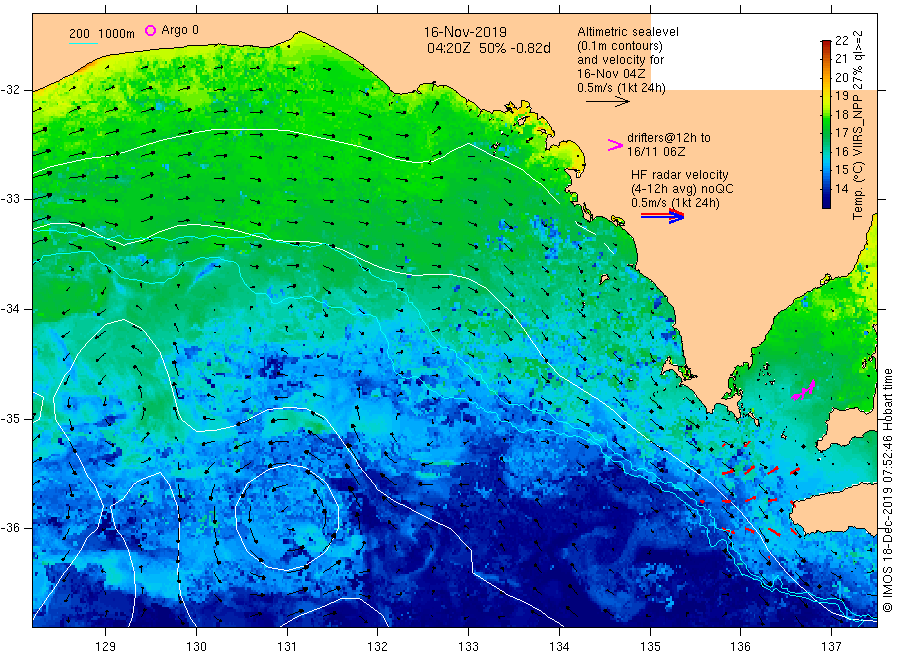Click the drifters@12h to label
900x660 pixels.
pos(669,138)
